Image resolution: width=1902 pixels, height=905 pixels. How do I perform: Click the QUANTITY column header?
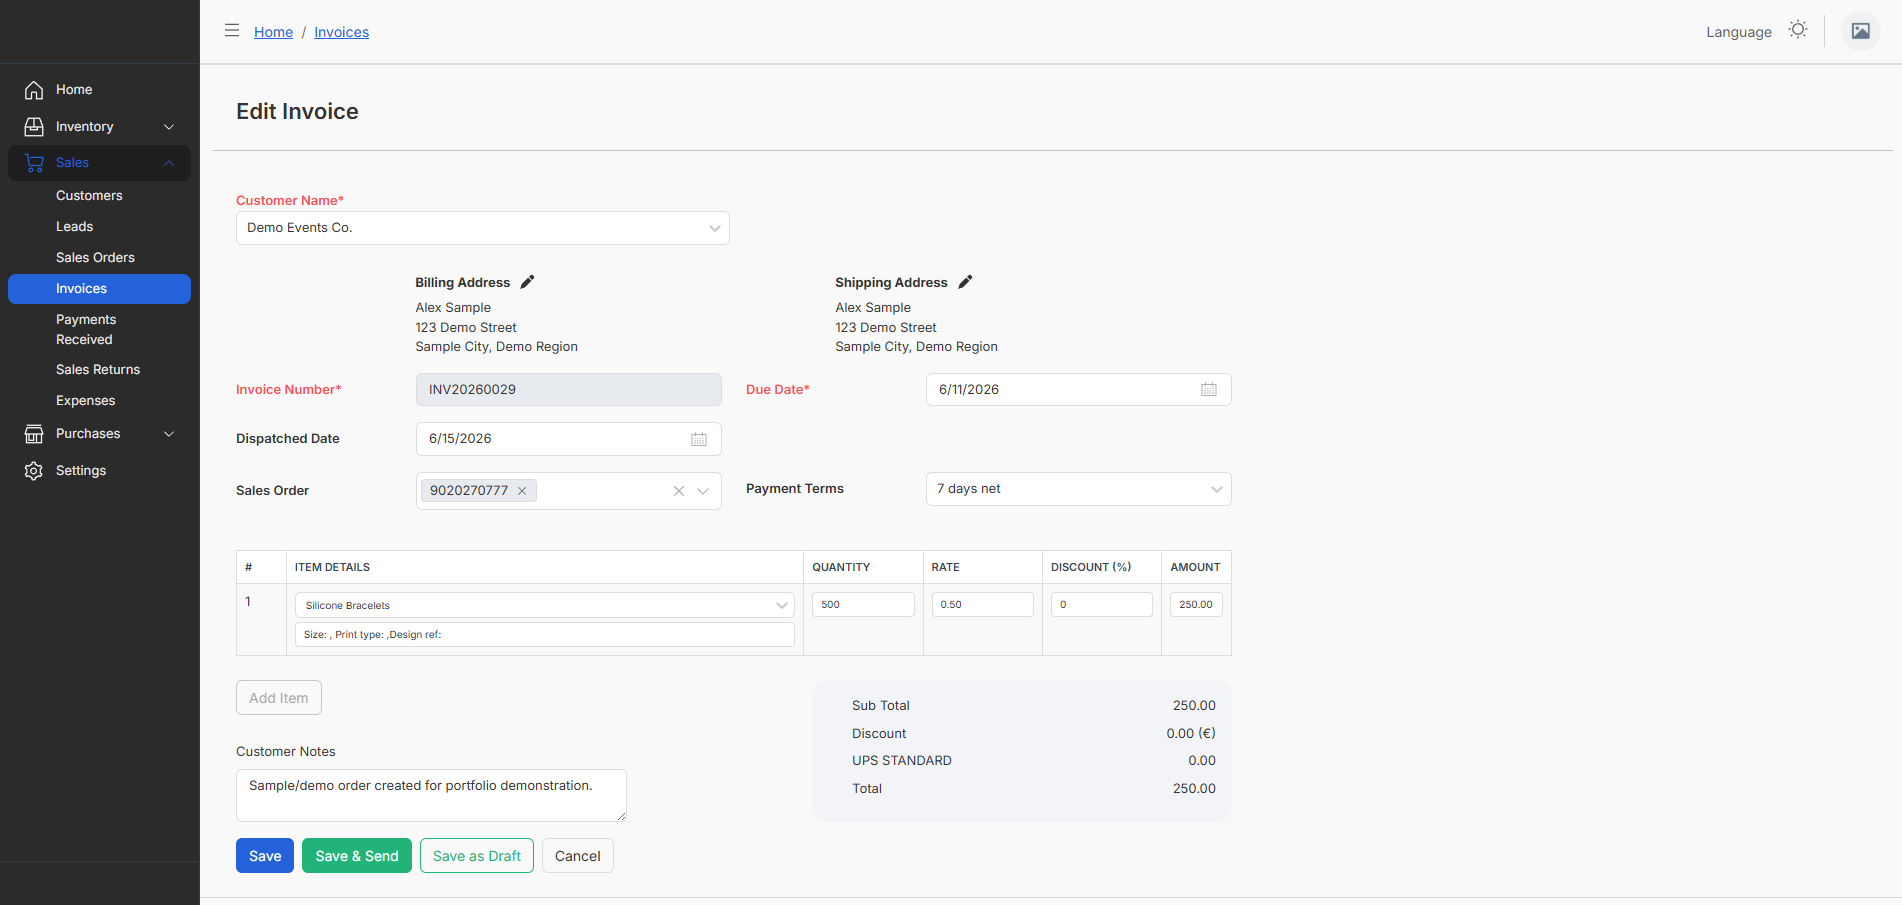841,567
